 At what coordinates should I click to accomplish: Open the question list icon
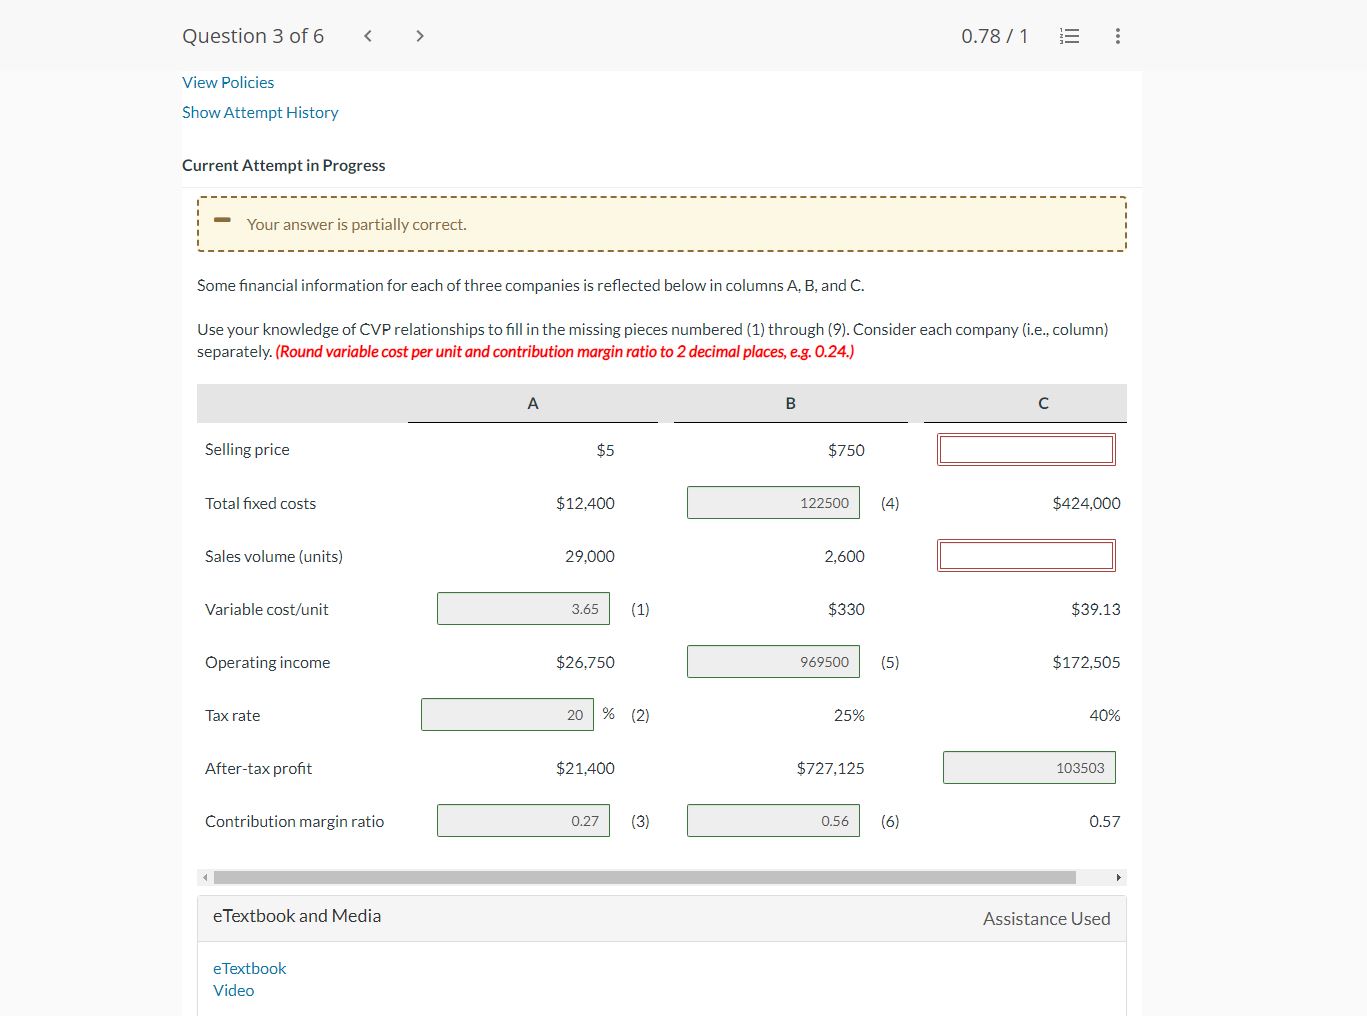point(1069,36)
